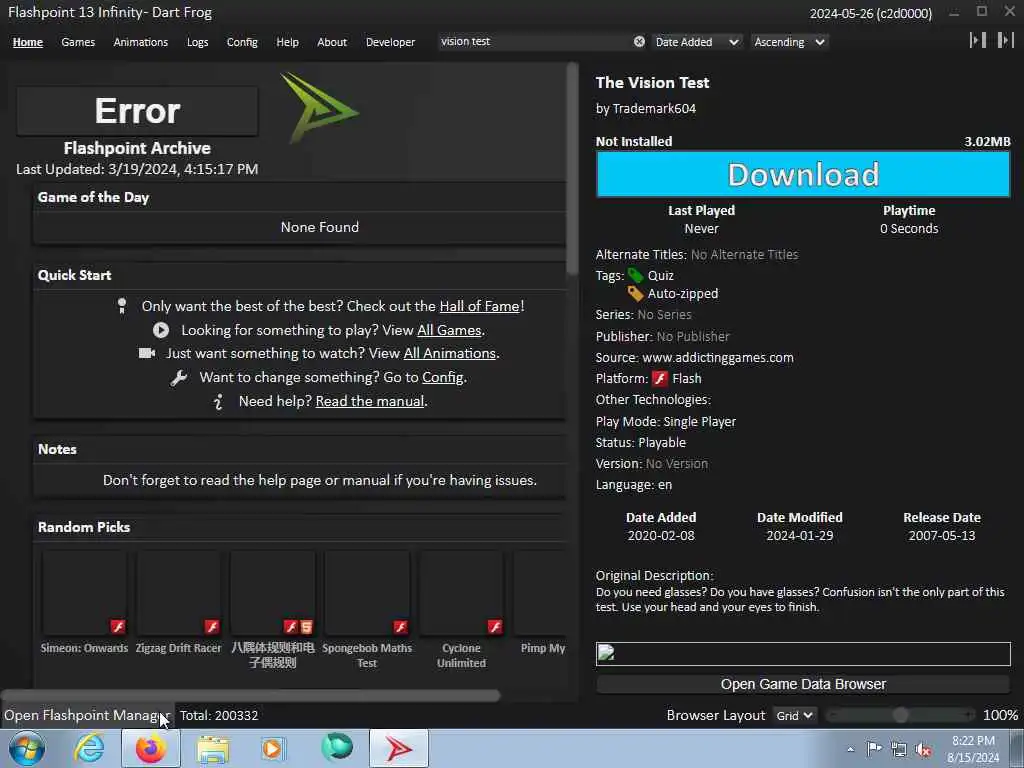Click the Quiz tag label
Screen dimensions: 1024x768
click(x=661, y=276)
